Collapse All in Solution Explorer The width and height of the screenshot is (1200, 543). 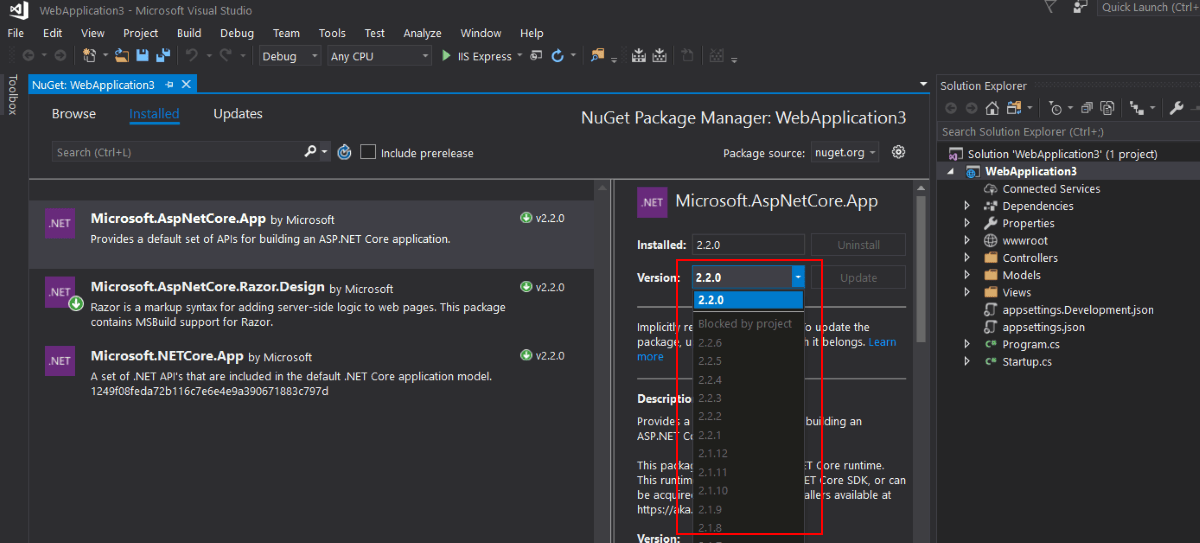[x=1088, y=108]
